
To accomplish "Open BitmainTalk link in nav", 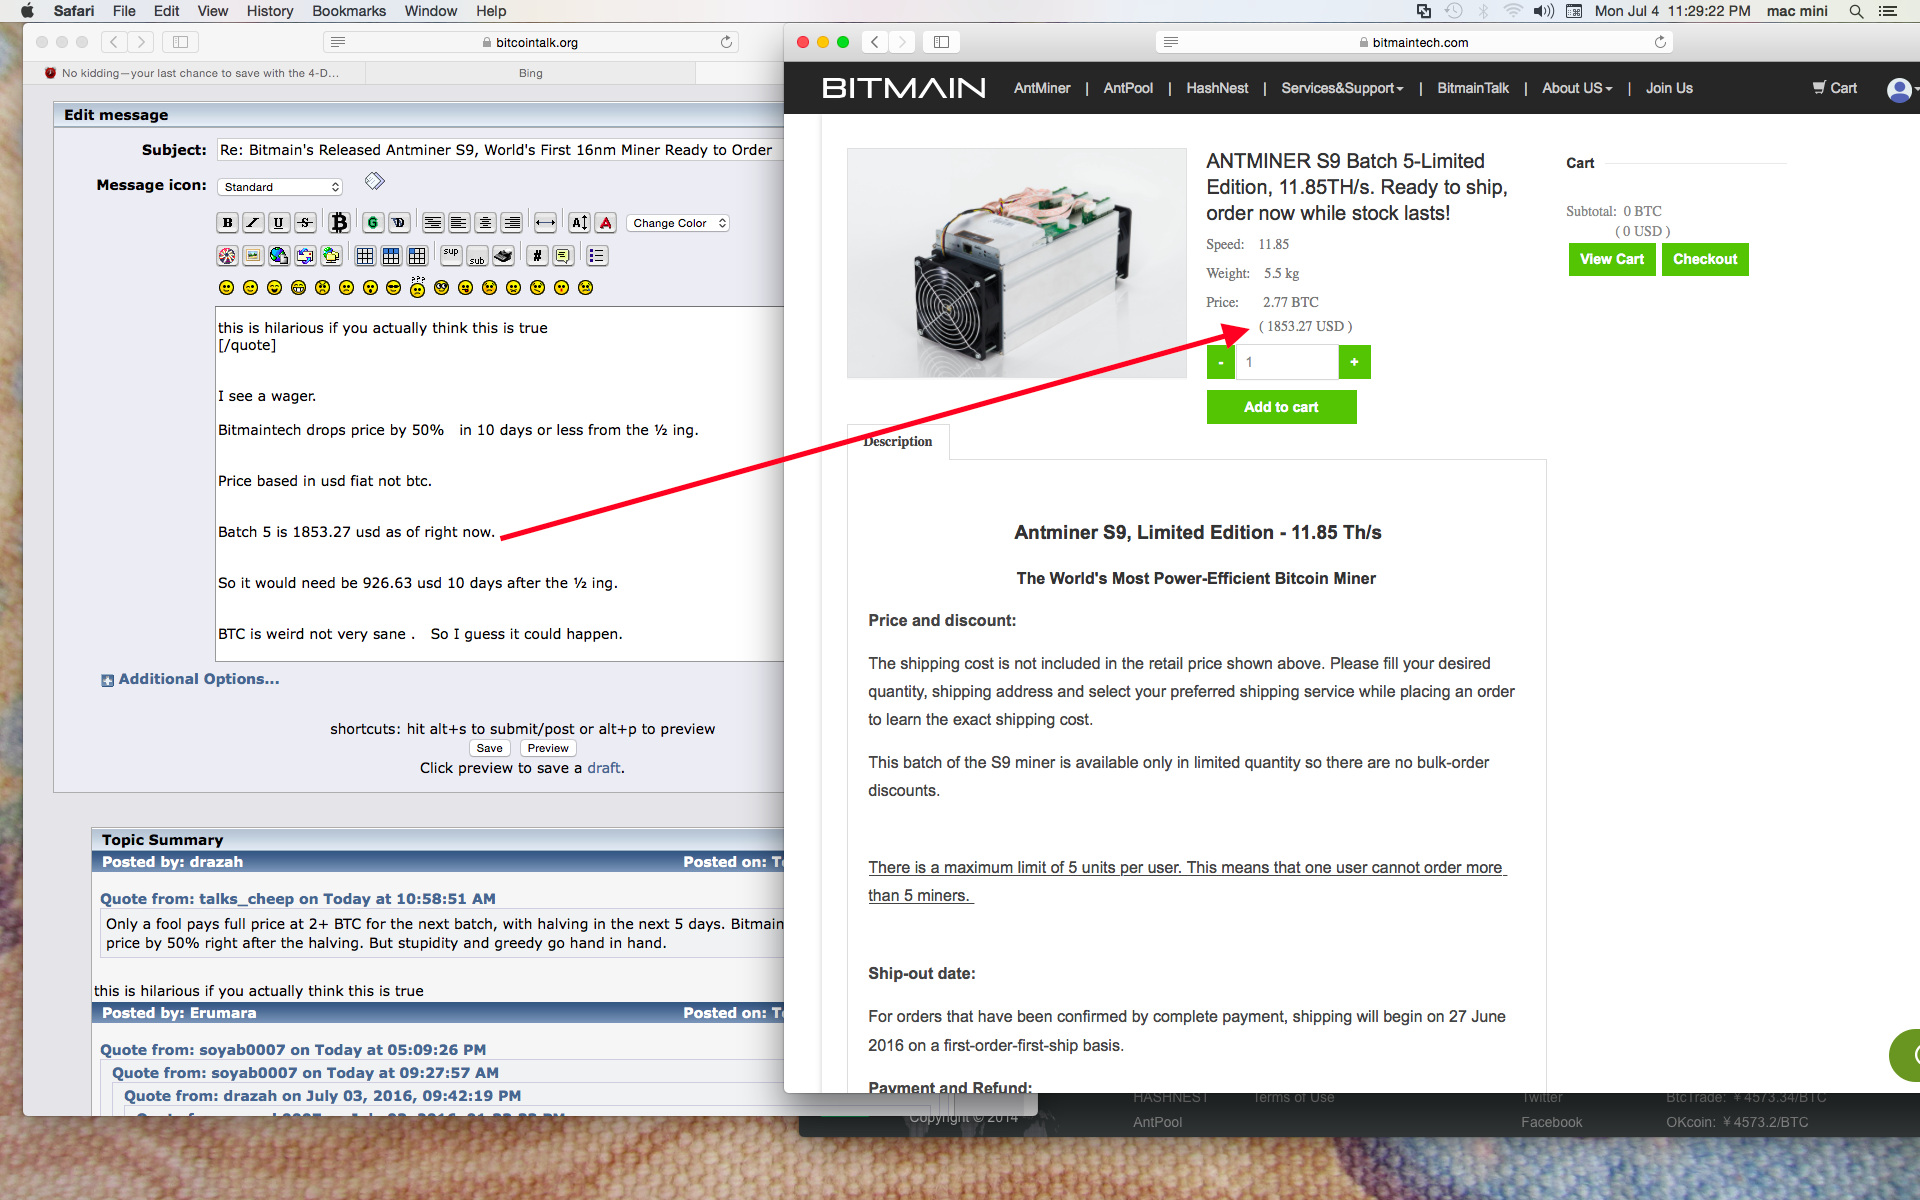I will pos(1473,88).
